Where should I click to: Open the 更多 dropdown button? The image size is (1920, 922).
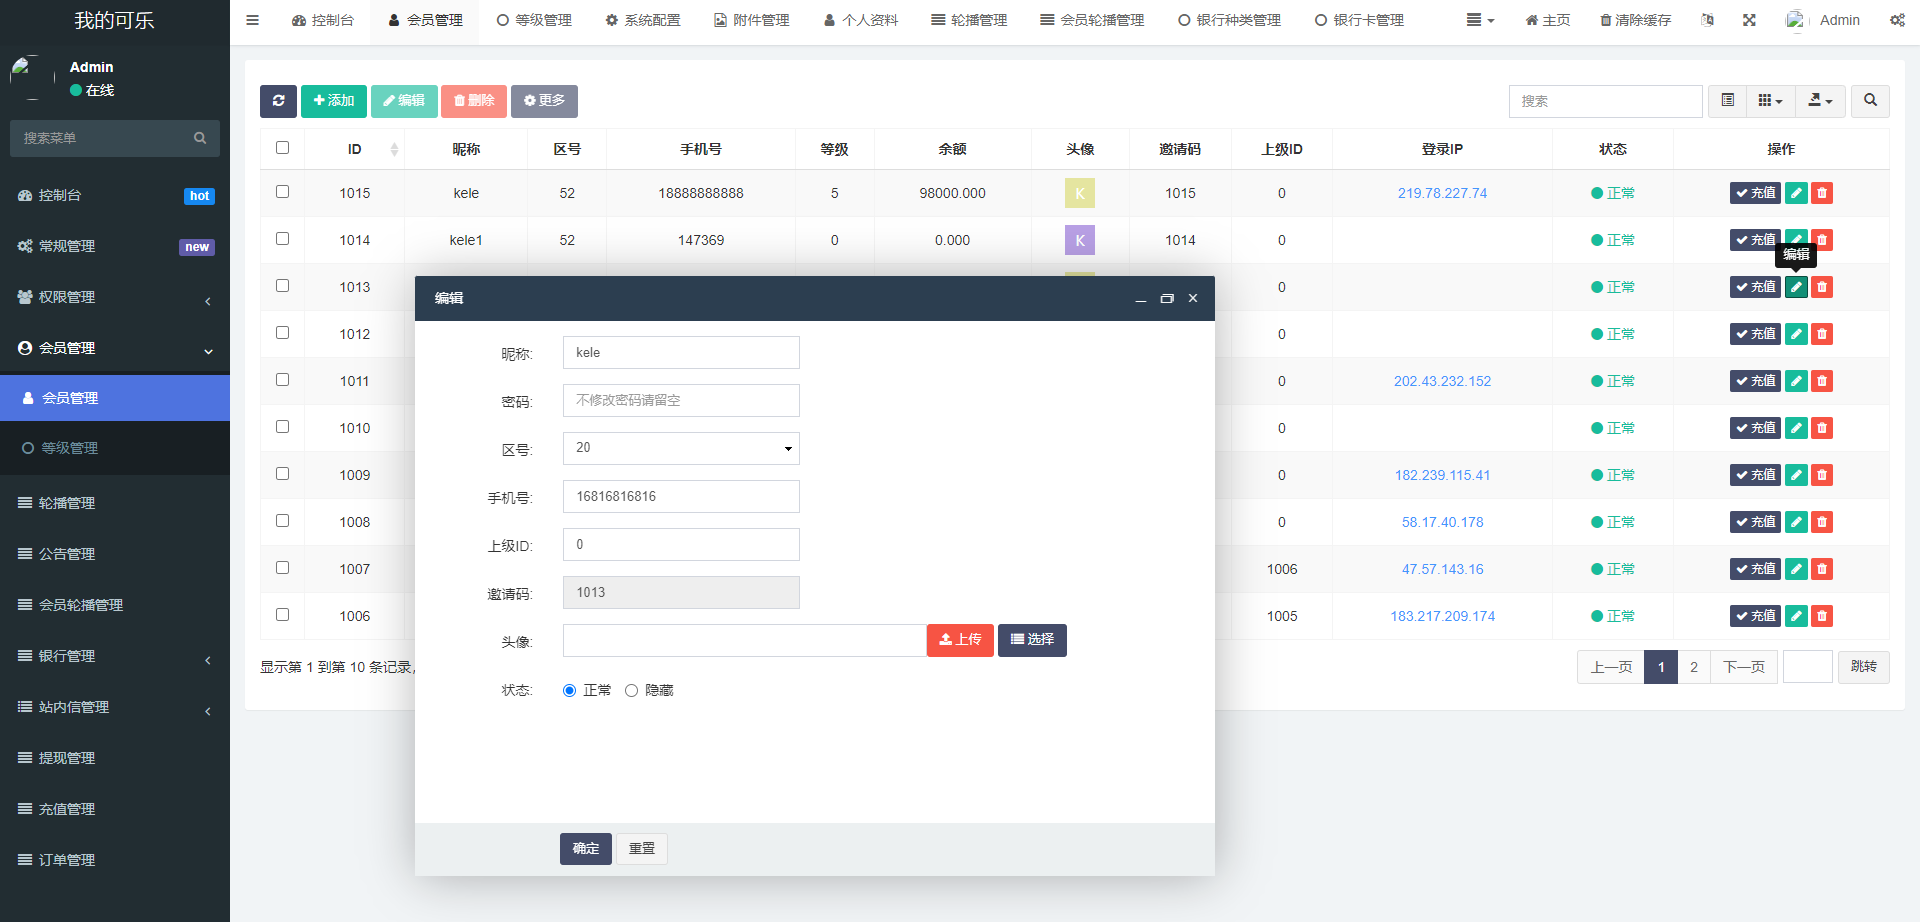[x=544, y=101]
